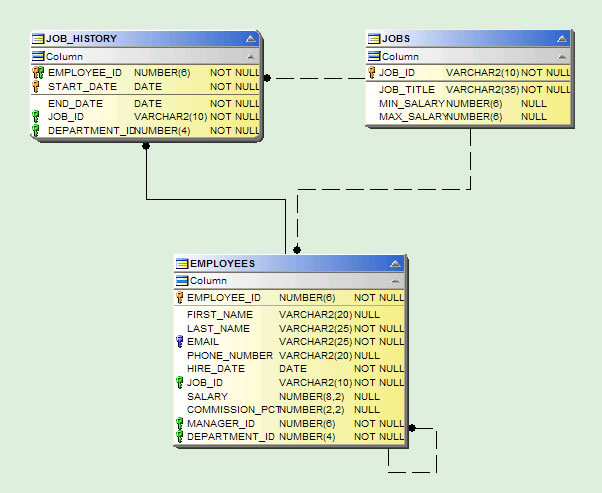Image resolution: width=602 pixels, height=493 pixels.
Task: Click green foreign key icon beside MANAGER_ID
Action: 180,424
